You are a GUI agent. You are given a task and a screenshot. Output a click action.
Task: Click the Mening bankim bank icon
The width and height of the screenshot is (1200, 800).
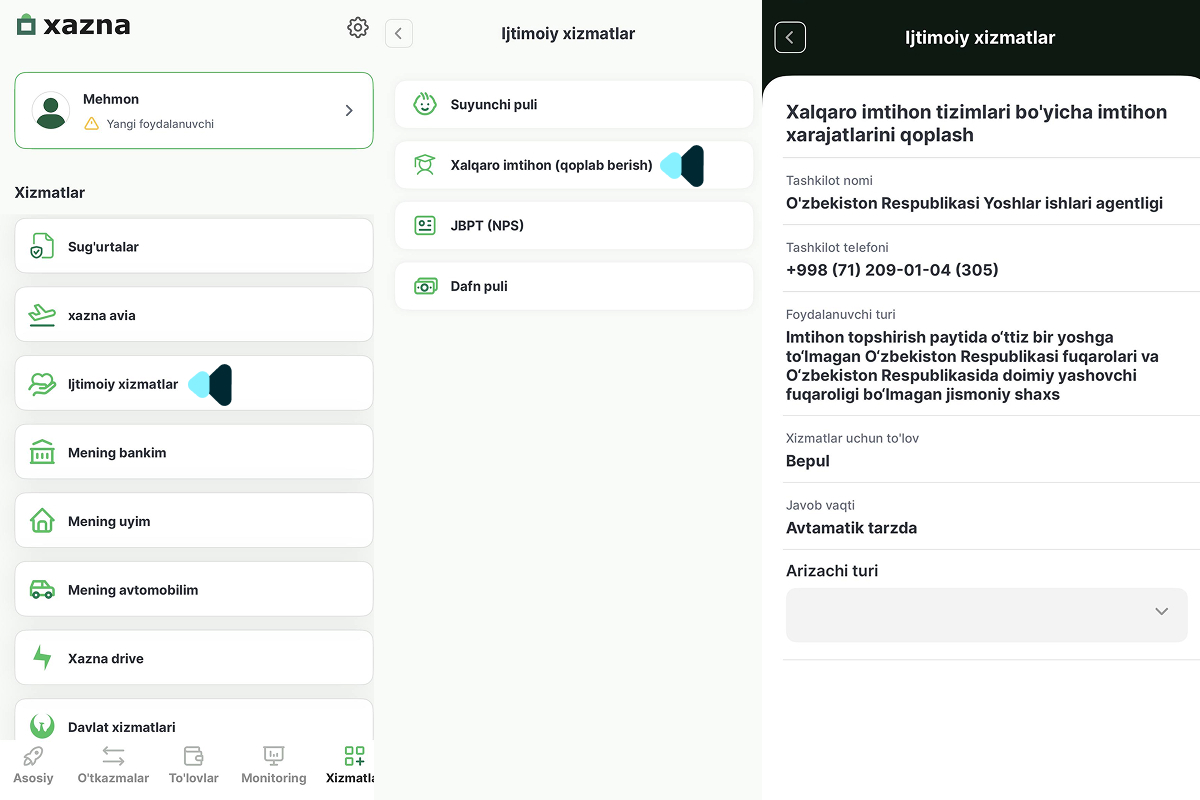[x=41, y=452]
